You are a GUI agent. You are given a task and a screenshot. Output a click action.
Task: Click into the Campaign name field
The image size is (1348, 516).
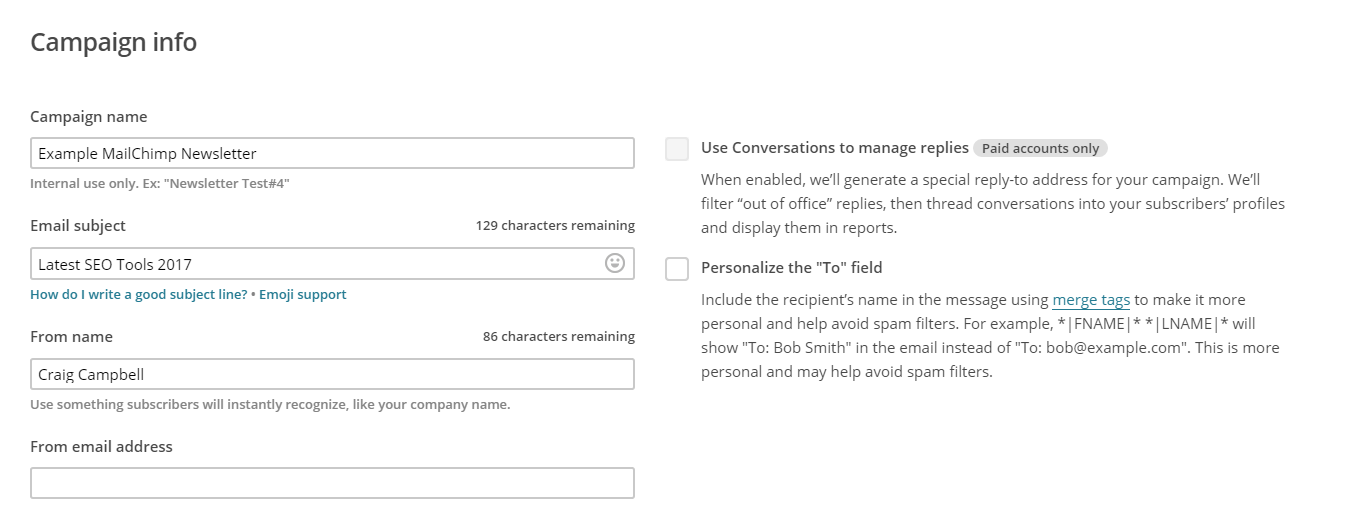[332, 153]
